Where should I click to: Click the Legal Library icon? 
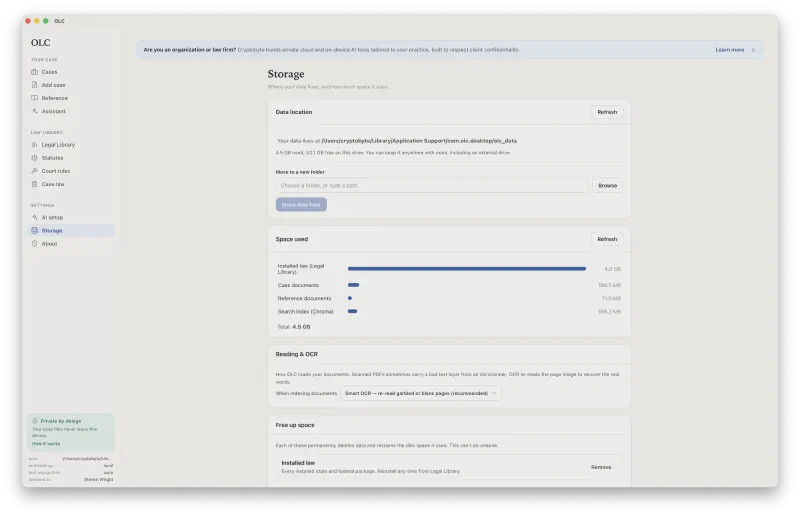[x=35, y=144]
